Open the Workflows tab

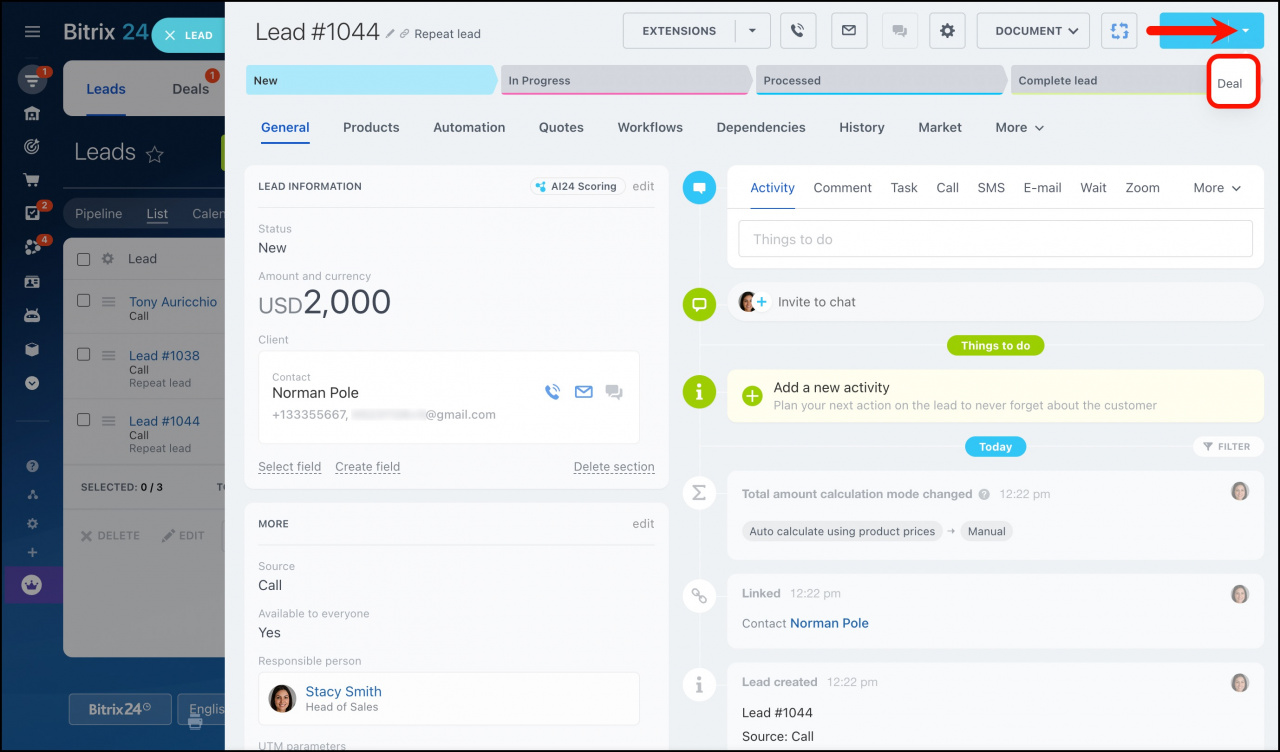(650, 128)
